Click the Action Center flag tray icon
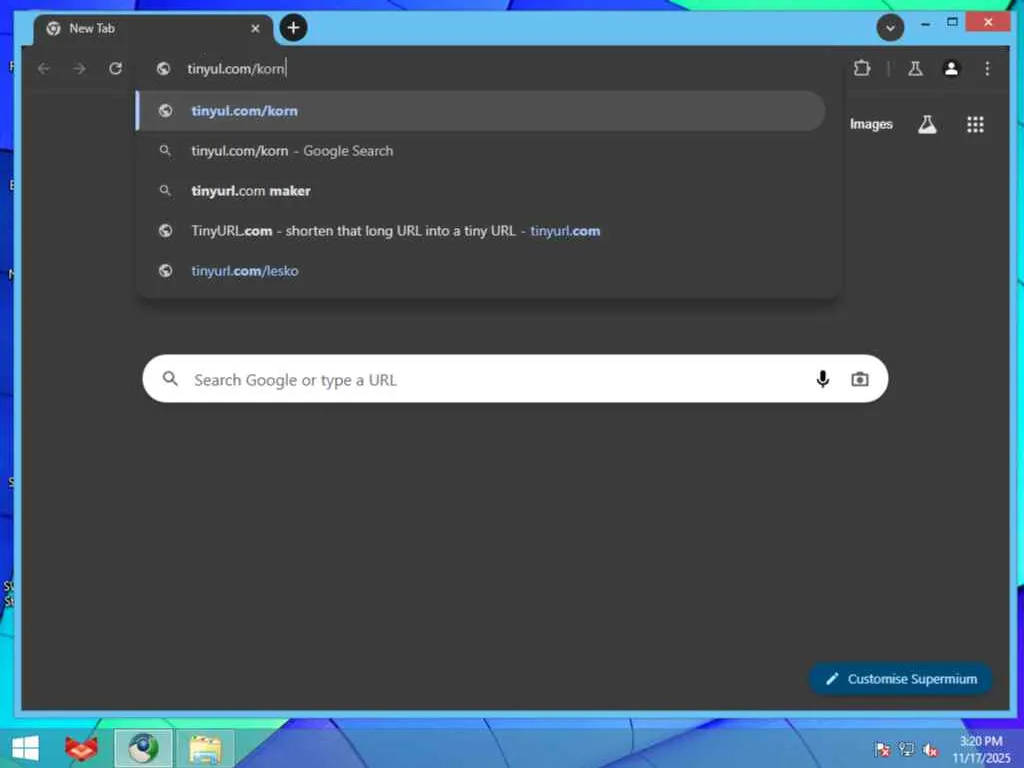 [882, 750]
